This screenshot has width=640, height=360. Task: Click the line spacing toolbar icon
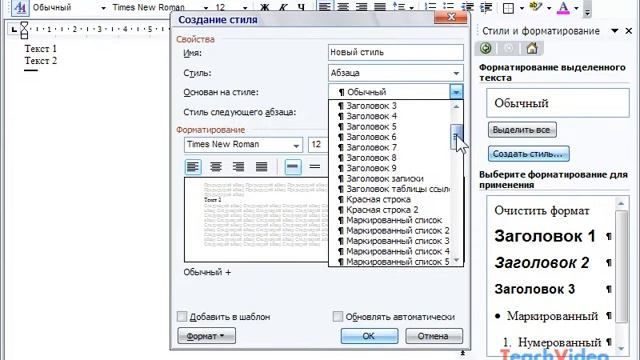point(398,7)
